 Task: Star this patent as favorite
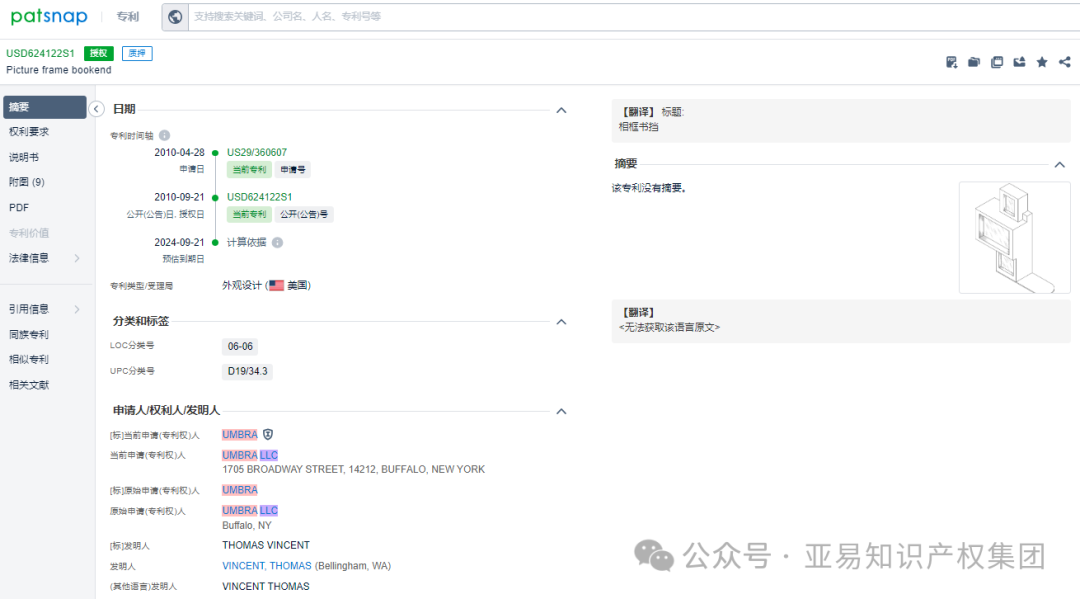(1042, 62)
